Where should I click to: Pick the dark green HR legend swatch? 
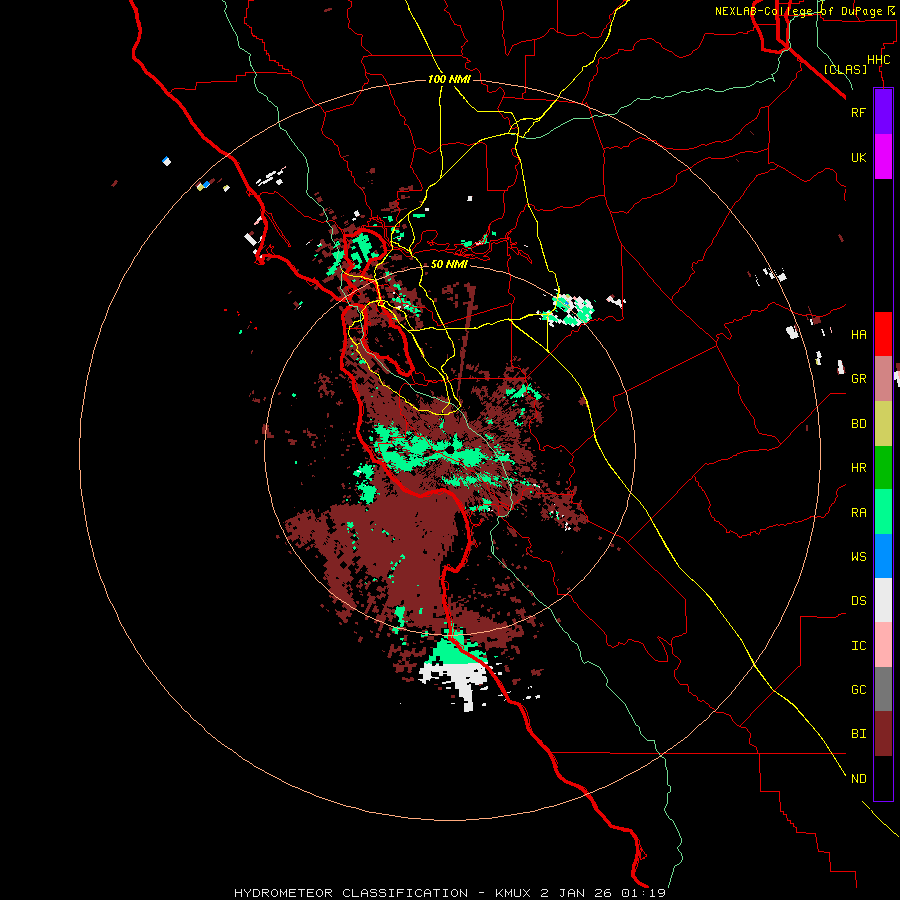[x=883, y=467]
